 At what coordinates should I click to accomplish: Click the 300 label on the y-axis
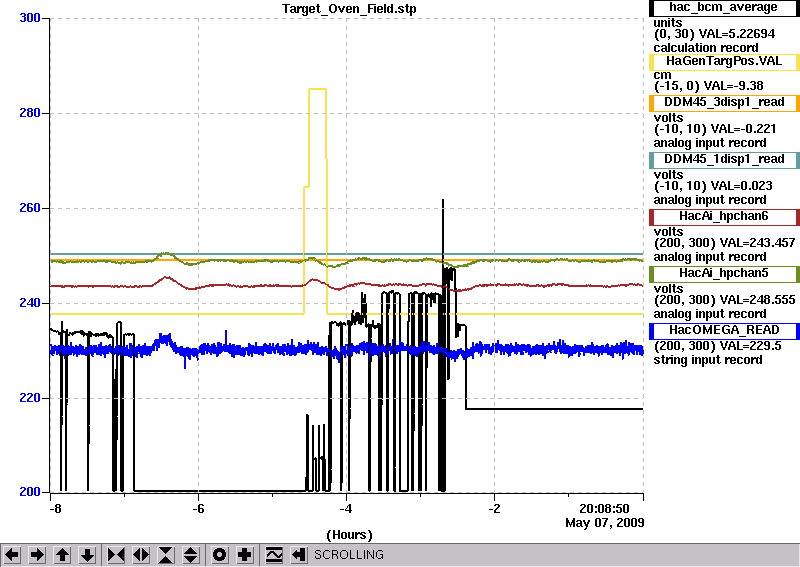point(30,18)
